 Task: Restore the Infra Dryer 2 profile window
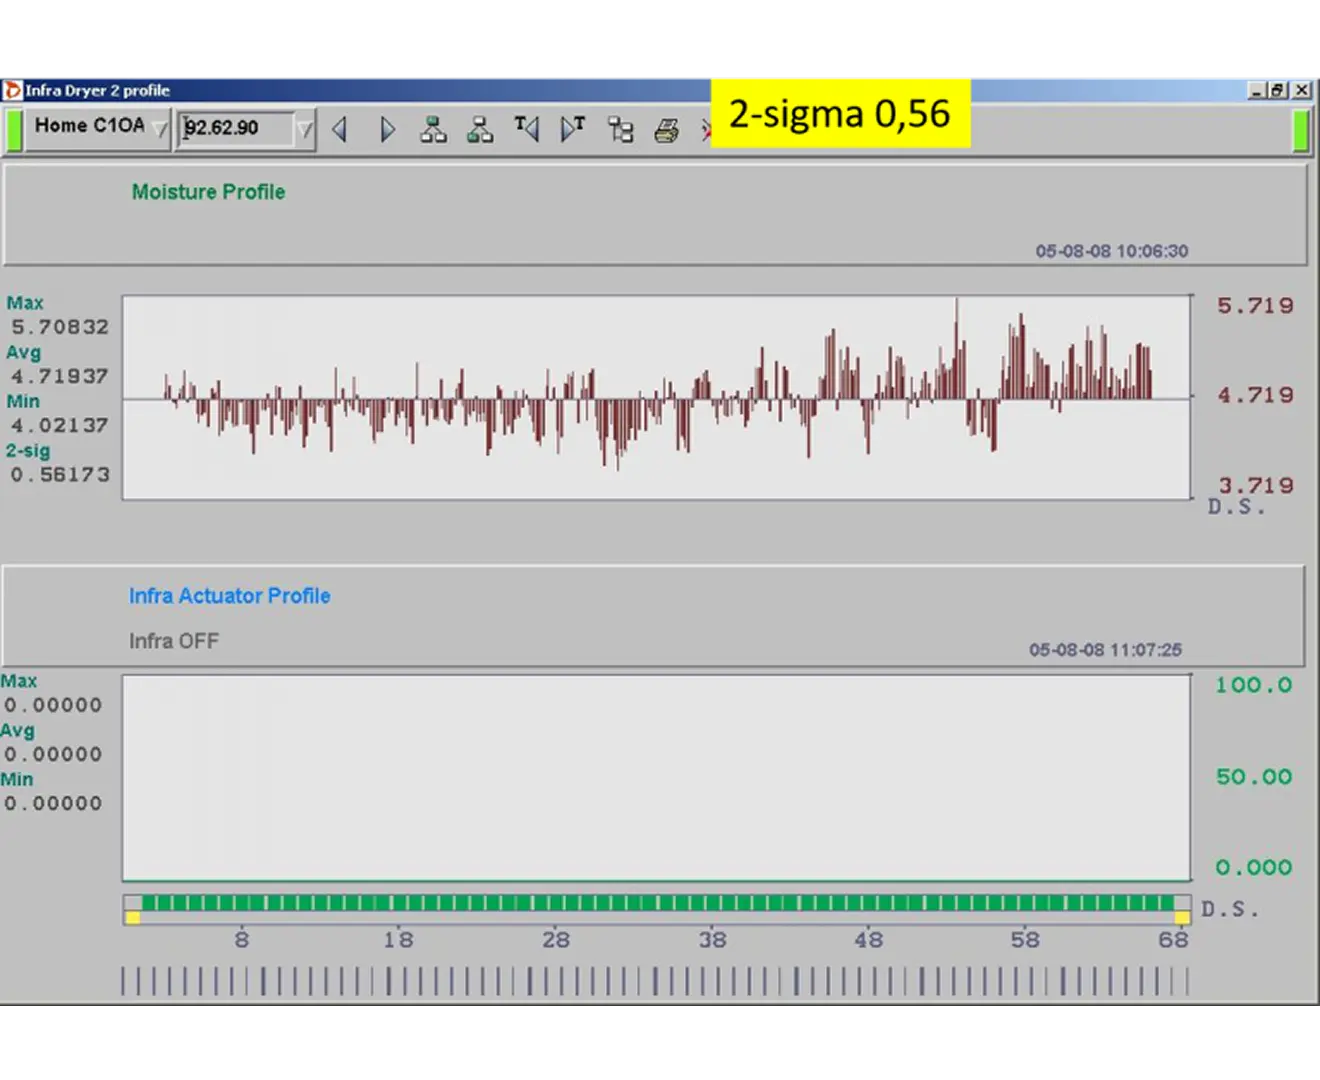coord(1278,90)
